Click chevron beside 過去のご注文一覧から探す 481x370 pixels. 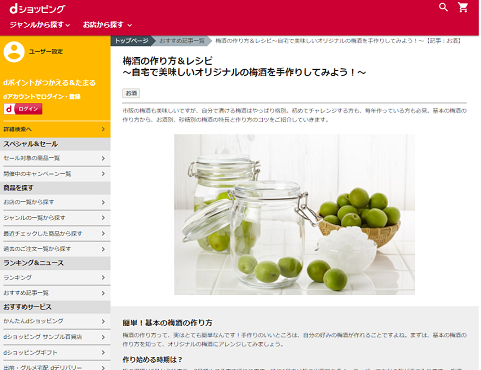point(103,249)
